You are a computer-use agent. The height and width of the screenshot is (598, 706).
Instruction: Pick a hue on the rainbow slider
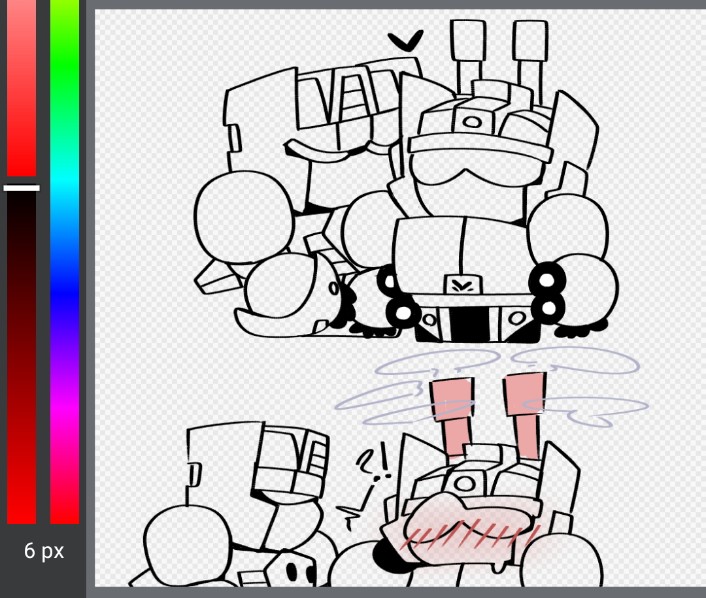65,262
